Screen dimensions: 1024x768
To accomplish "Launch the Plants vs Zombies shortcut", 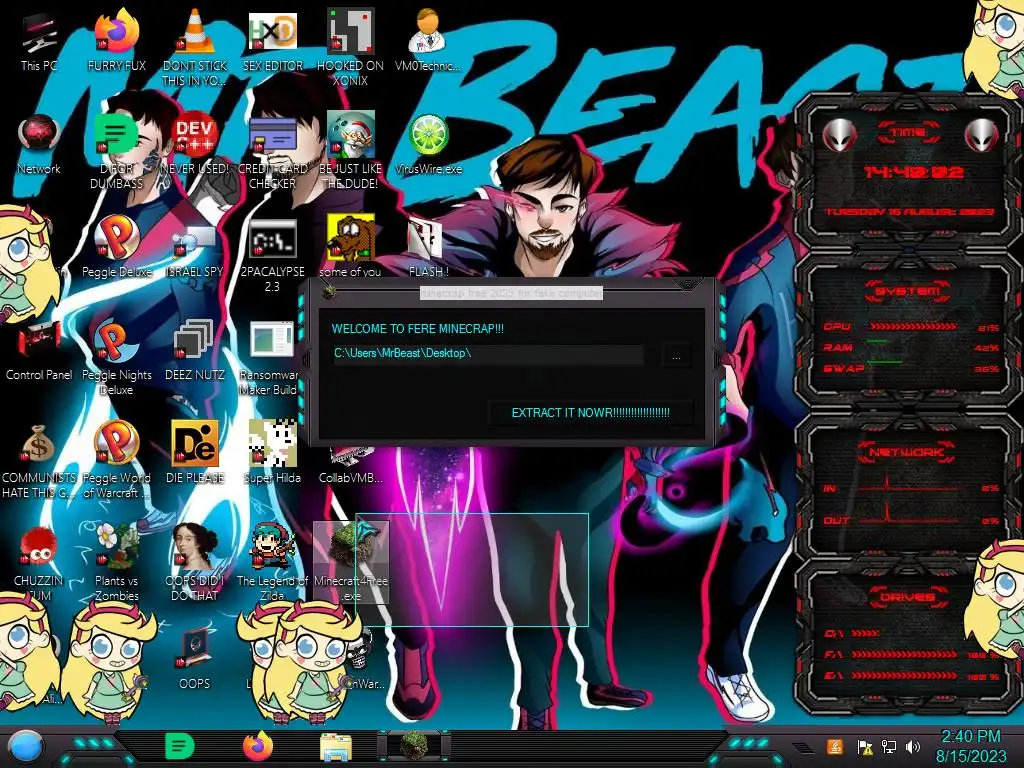I will (x=117, y=563).
